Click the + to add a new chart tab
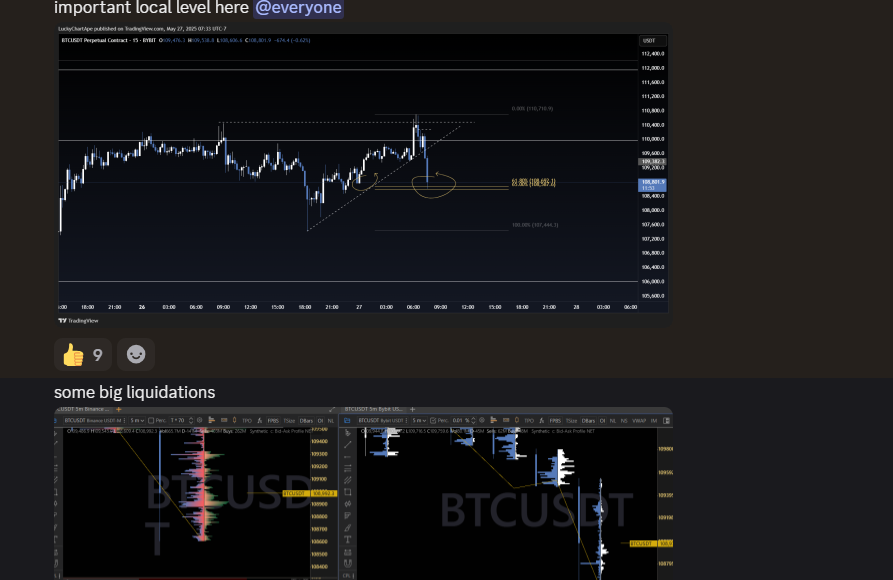This screenshot has width=893, height=580. point(118,409)
